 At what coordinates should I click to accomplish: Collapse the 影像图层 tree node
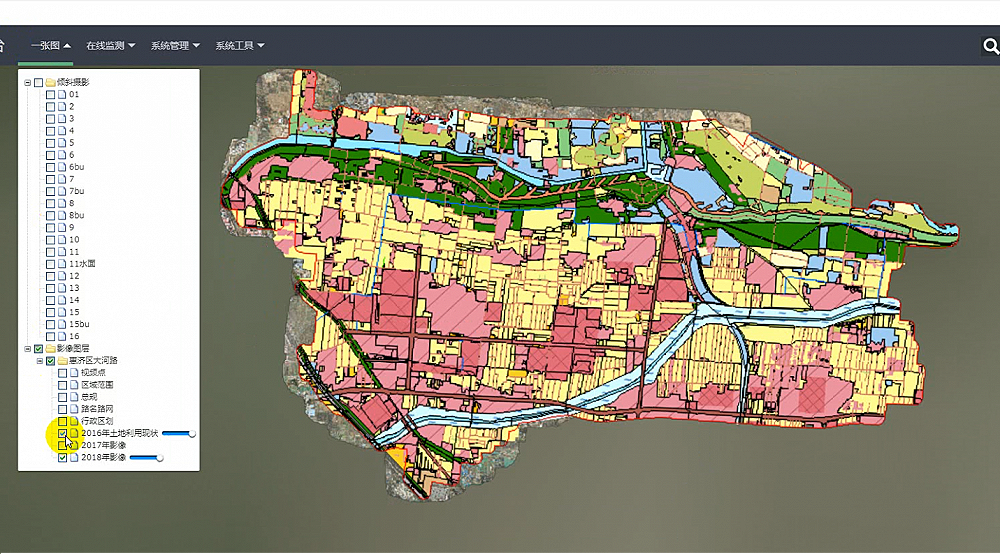point(28,348)
